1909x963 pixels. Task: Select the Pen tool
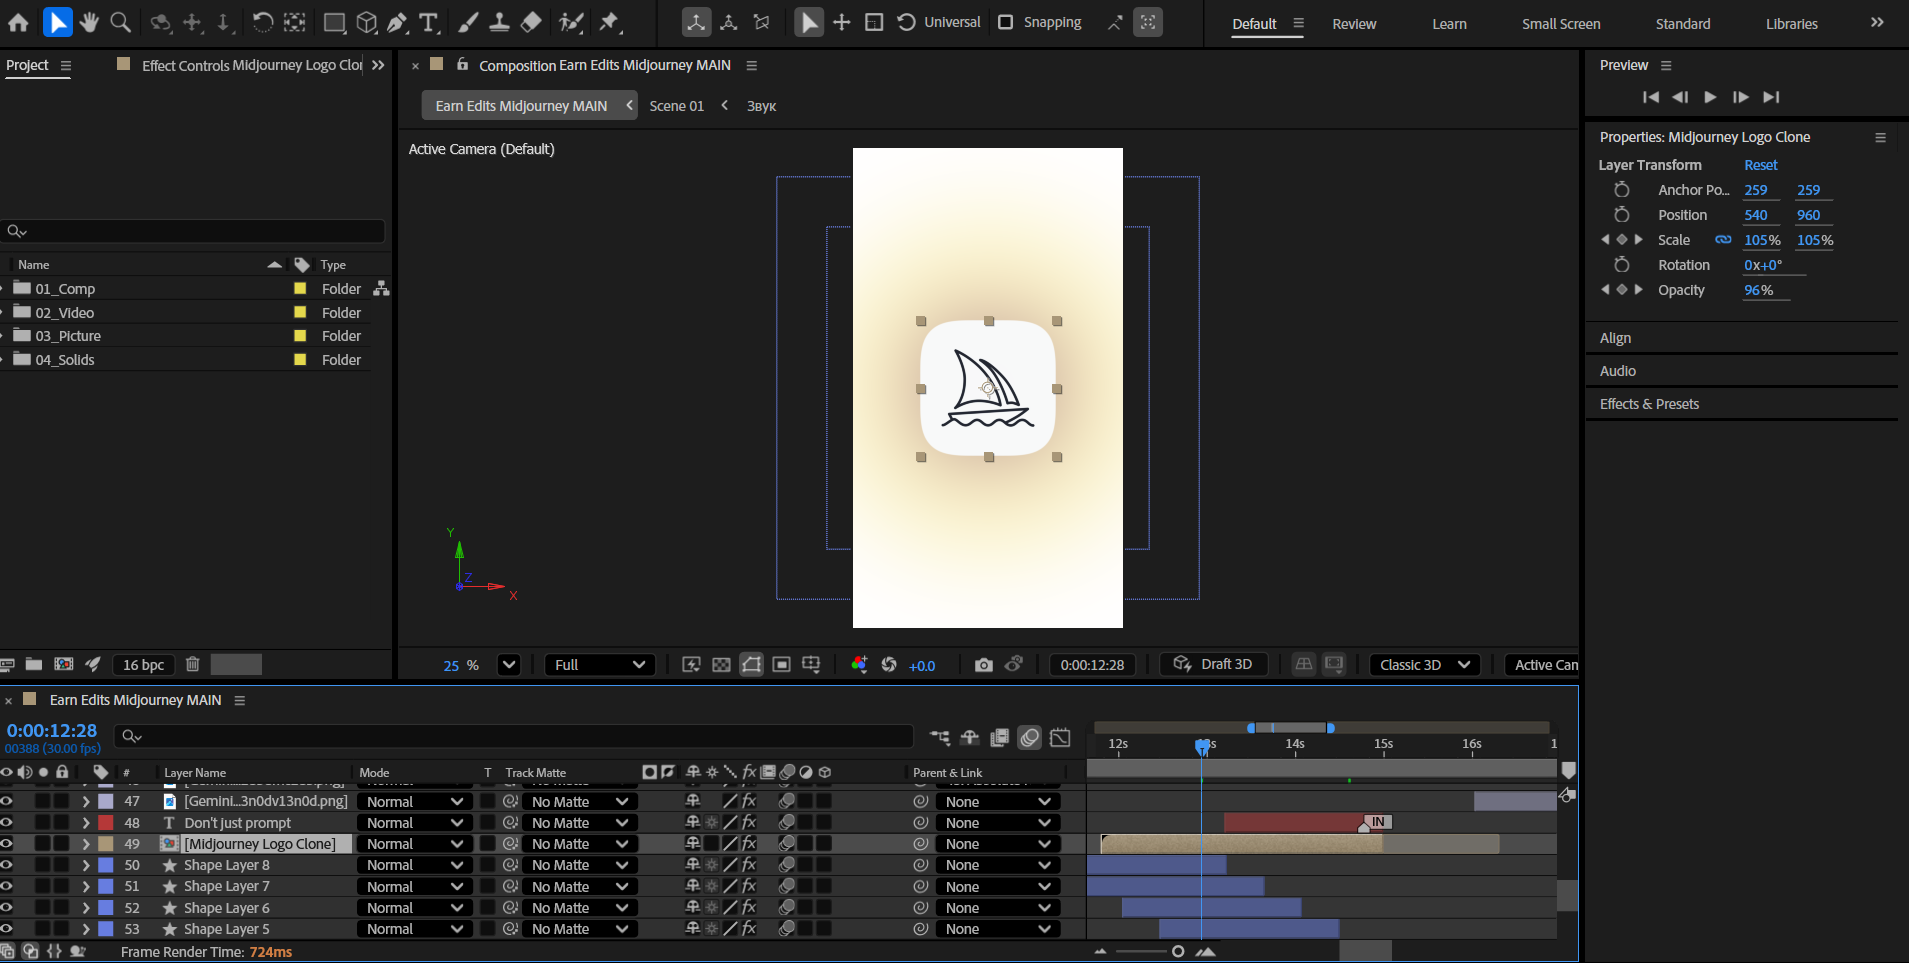tap(397, 22)
